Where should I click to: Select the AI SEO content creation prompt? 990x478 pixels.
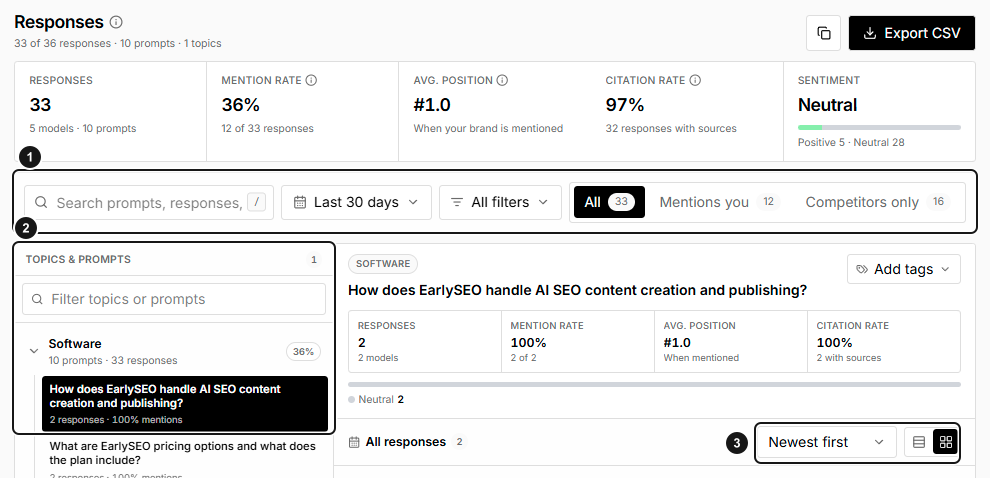pyautogui.click(x=185, y=403)
